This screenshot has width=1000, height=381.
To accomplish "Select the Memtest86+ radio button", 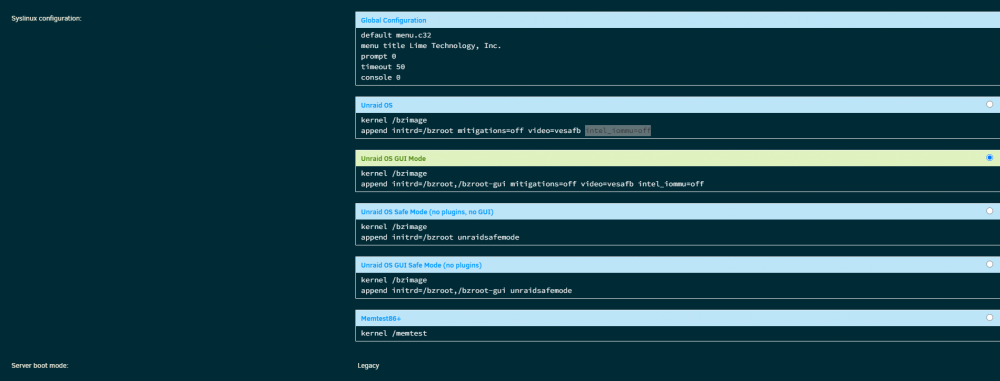I will click(x=989, y=317).
